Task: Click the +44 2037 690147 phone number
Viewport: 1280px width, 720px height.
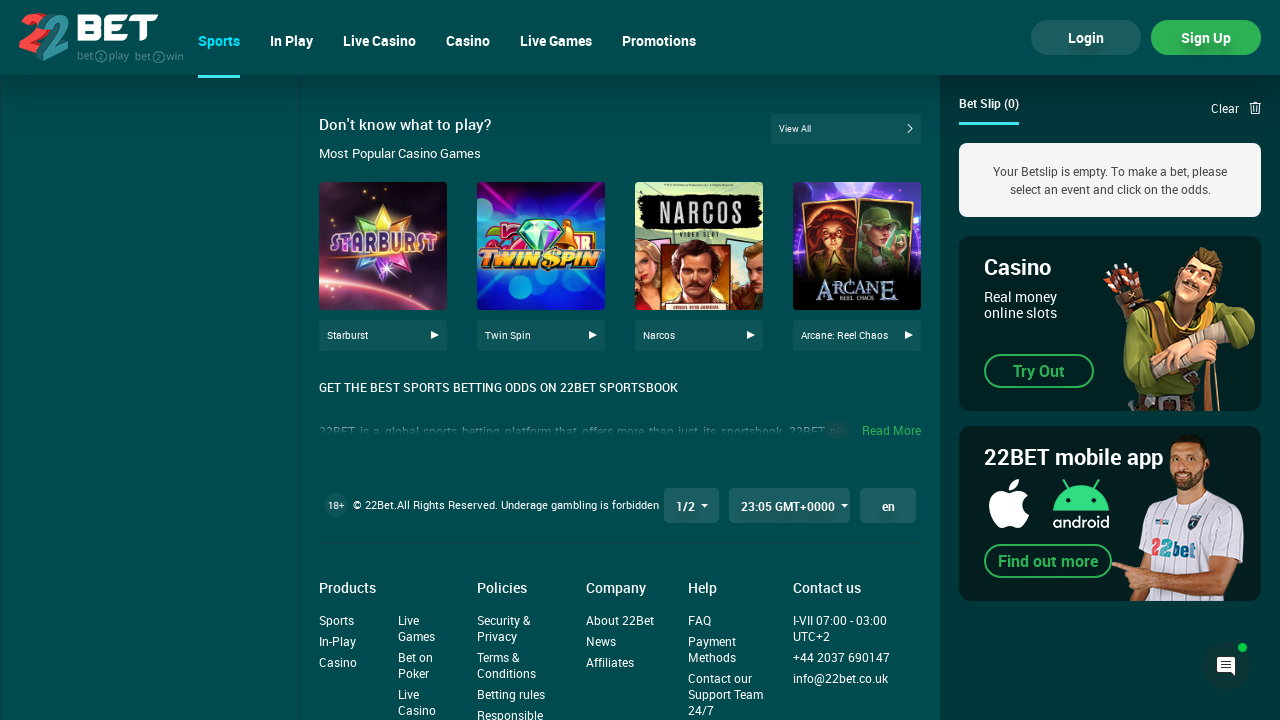Action: [841, 658]
